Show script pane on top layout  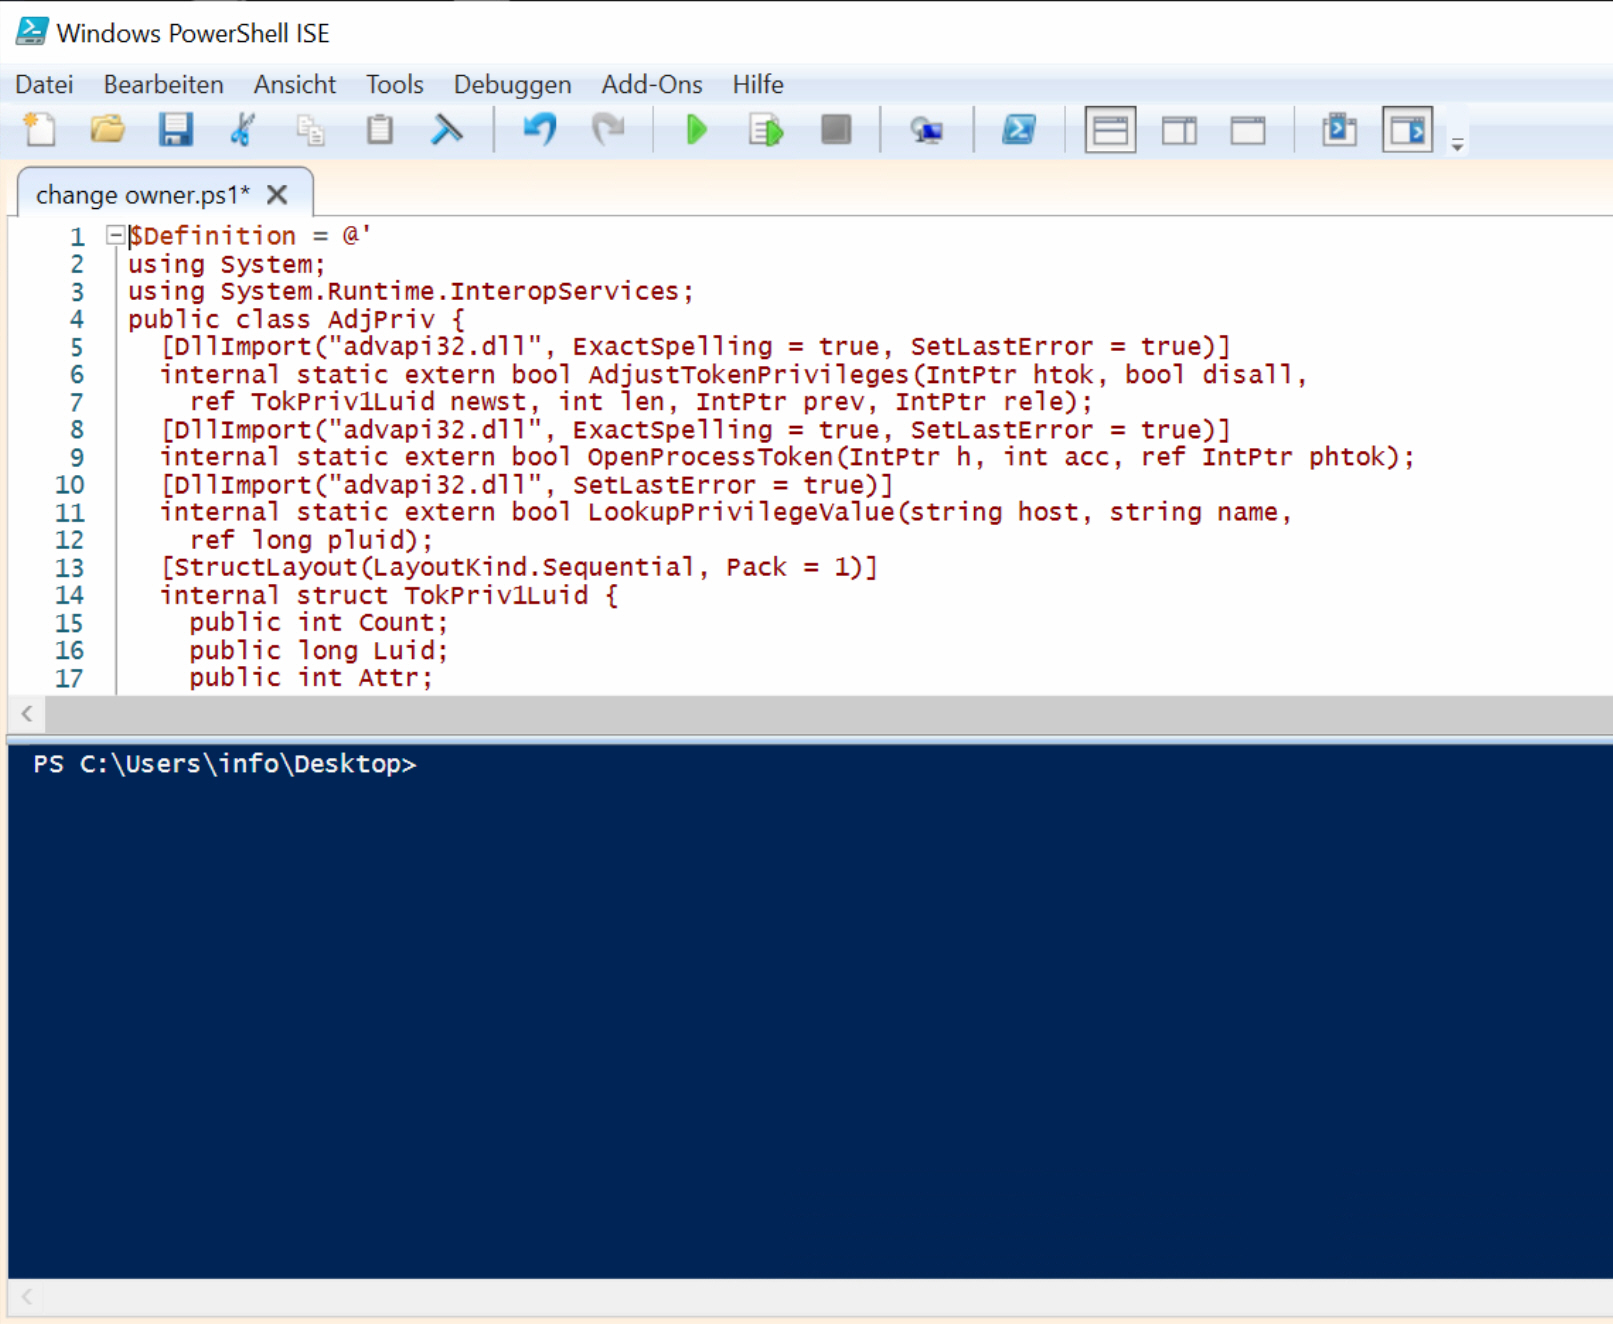1110,130
